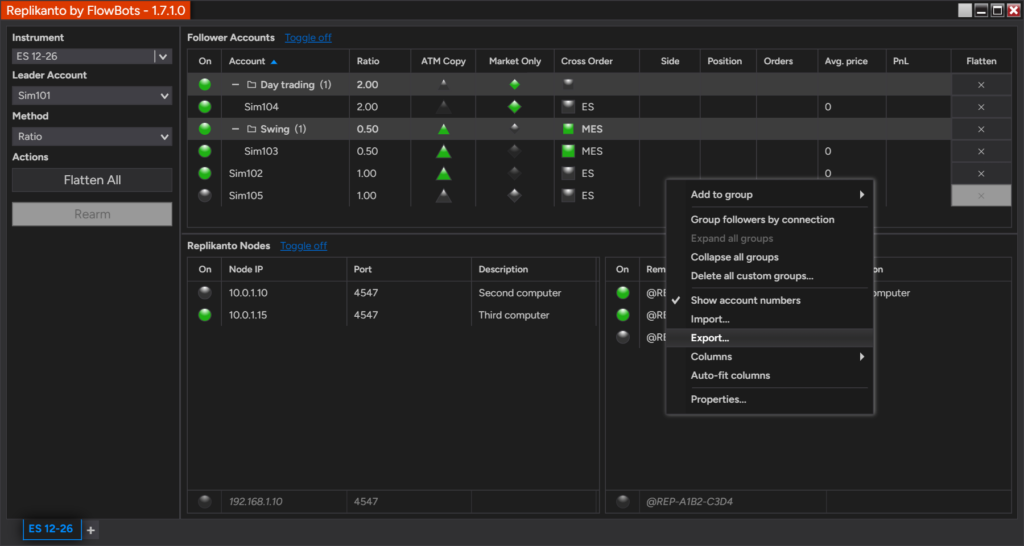Toggle Cross Order square for Sim102
This screenshot has height=546, width=1024.
click(x=568, y=173)
